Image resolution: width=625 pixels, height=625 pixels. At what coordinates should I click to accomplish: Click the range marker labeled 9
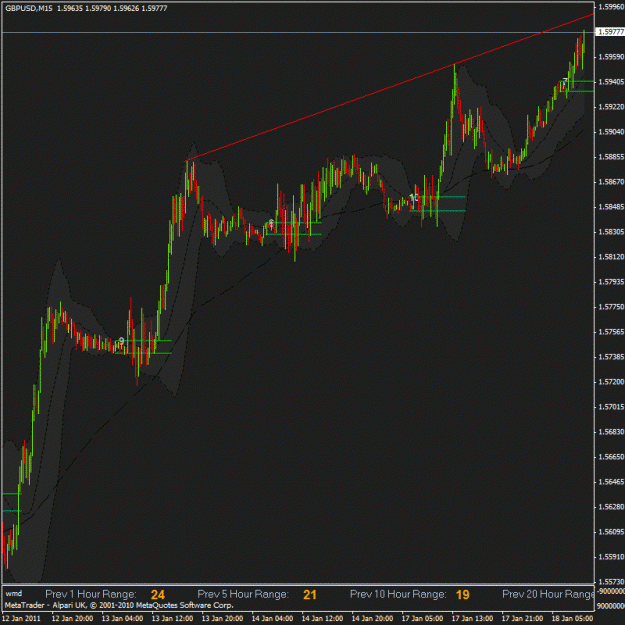pyautogui.click(x=122, y=341)
